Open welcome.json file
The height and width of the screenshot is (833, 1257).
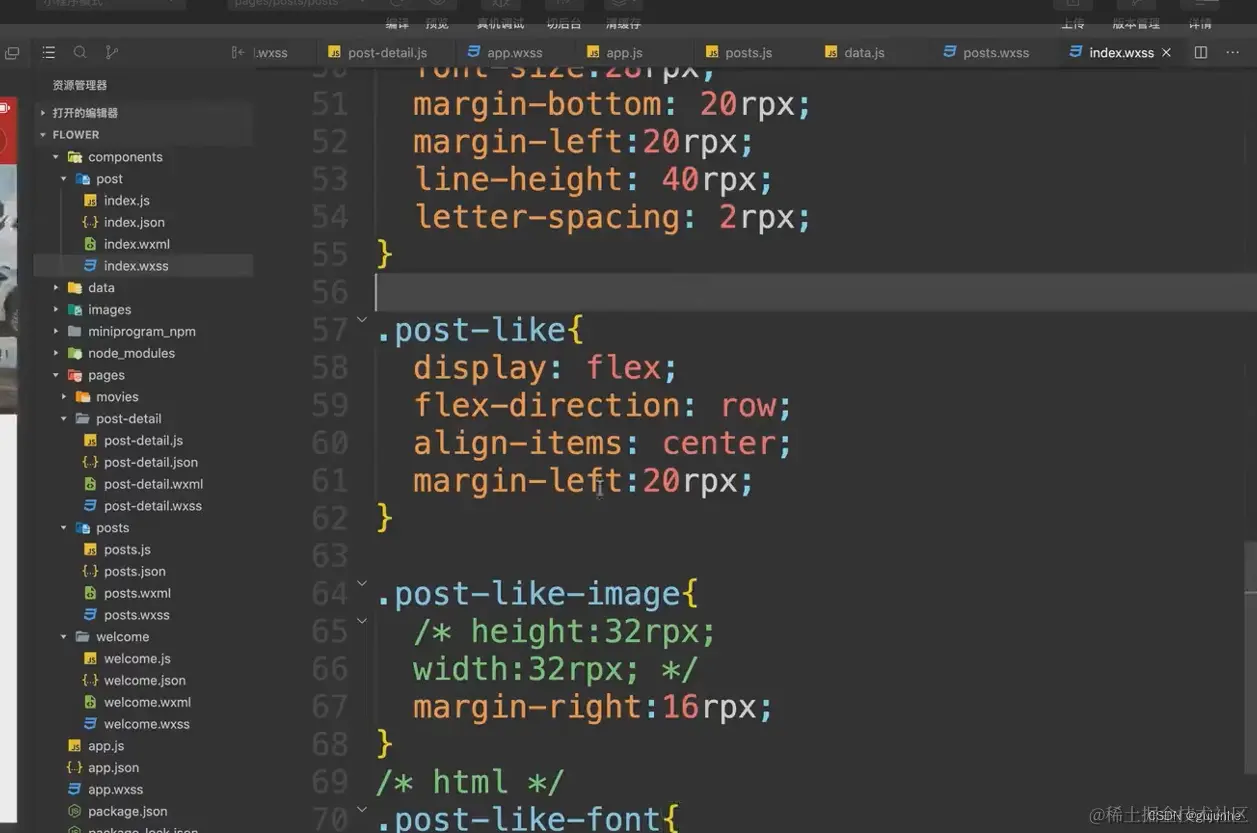(143, 681)
